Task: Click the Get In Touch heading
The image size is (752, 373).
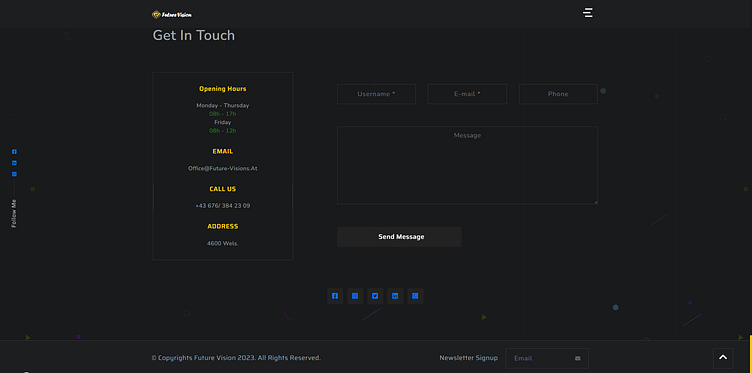Action: point(194,35)
